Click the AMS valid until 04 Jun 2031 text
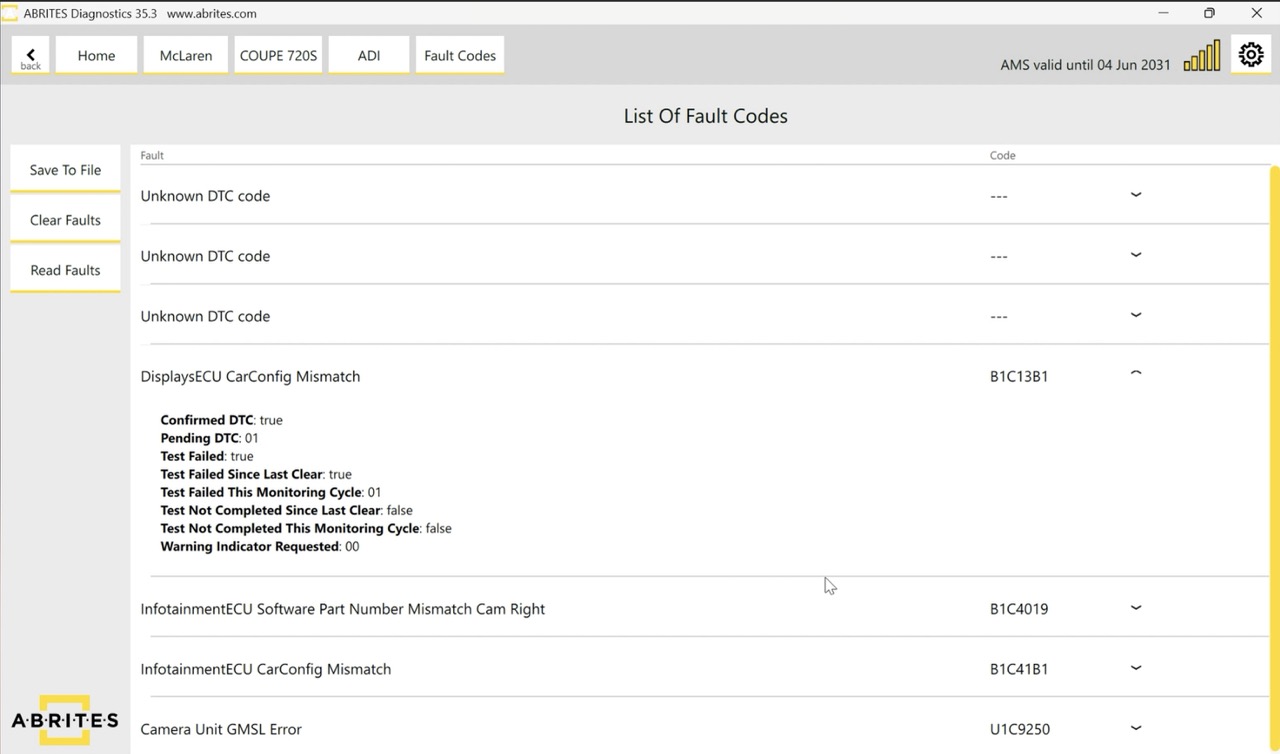 click(1085, 65)
